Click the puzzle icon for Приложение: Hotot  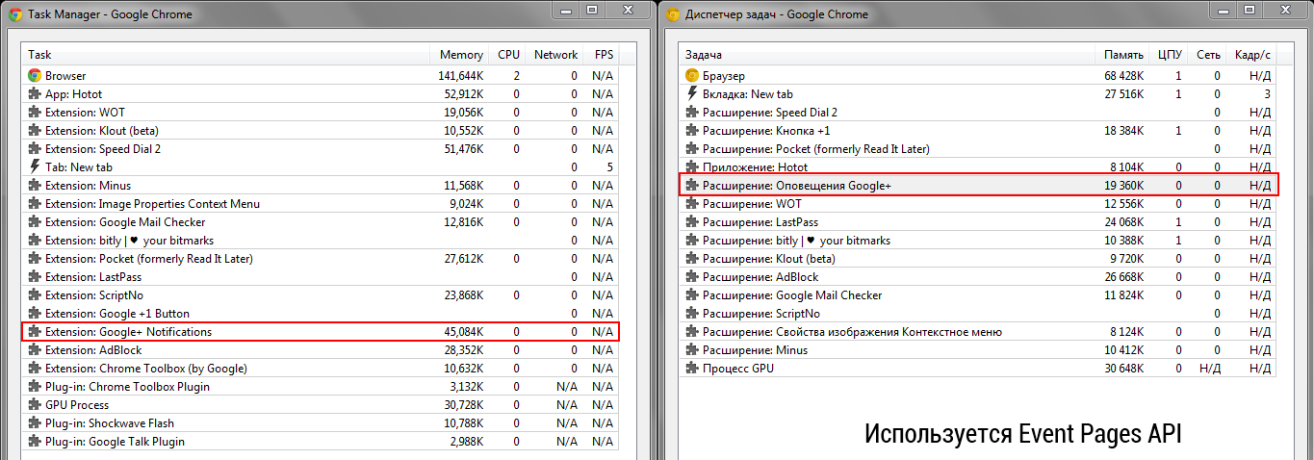tap(692, 167)
